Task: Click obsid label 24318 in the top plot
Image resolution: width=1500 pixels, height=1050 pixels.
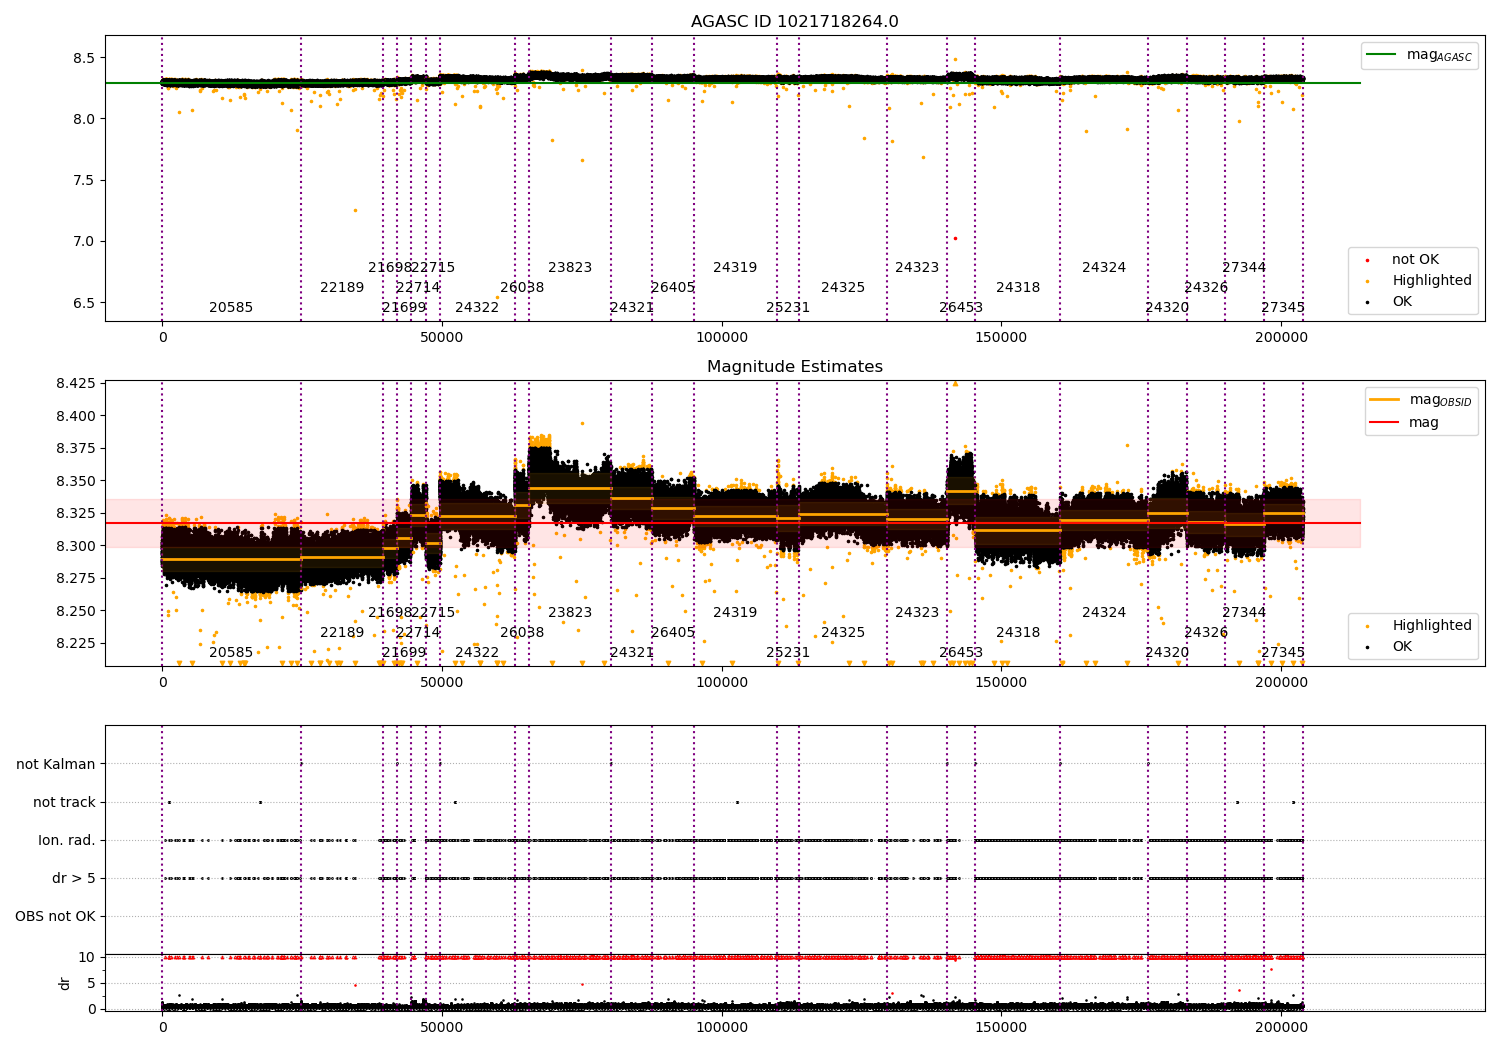Action: (1018, 288)
